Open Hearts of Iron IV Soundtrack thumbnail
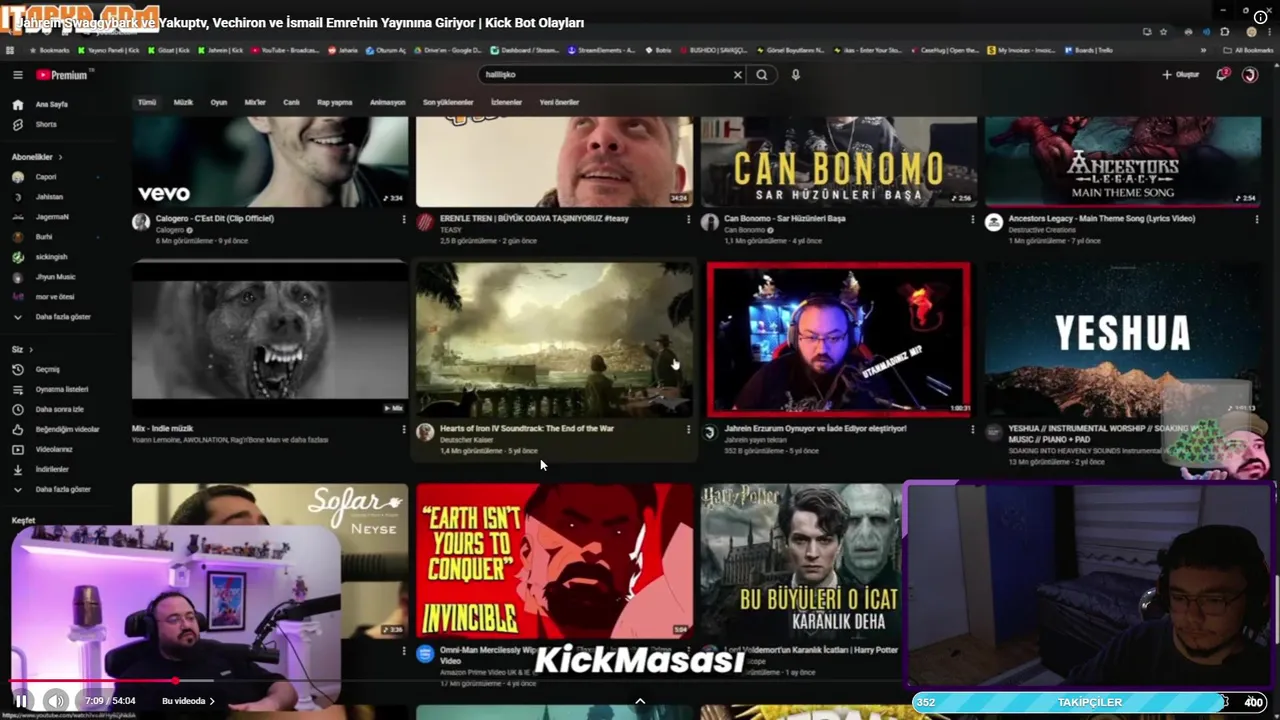The height and width of the screenshot is (720, 1280). pyautogui.click(x=554, y=340)
